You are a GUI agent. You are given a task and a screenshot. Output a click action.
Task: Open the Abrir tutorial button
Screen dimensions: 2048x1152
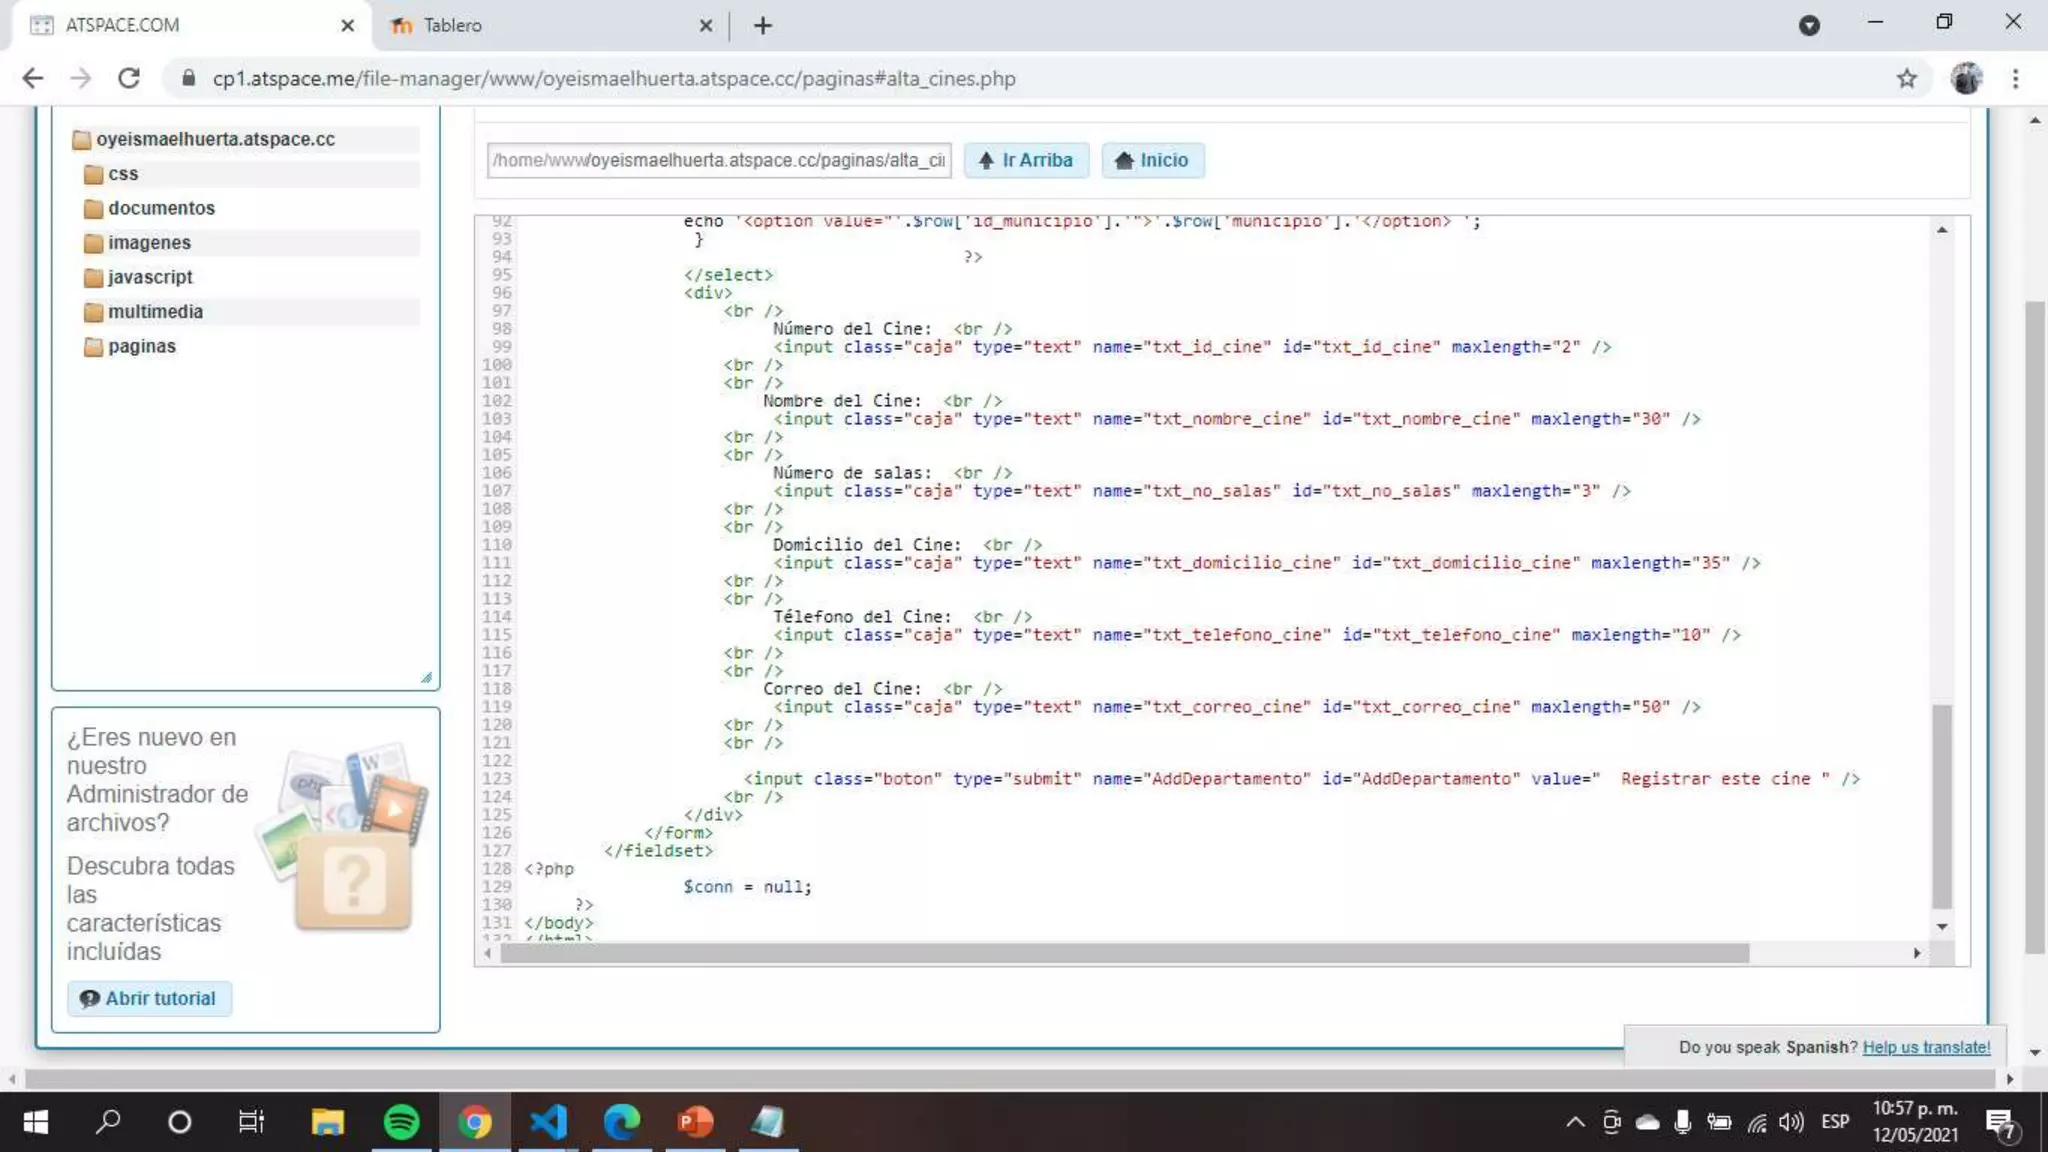click(x=149, y=998)
